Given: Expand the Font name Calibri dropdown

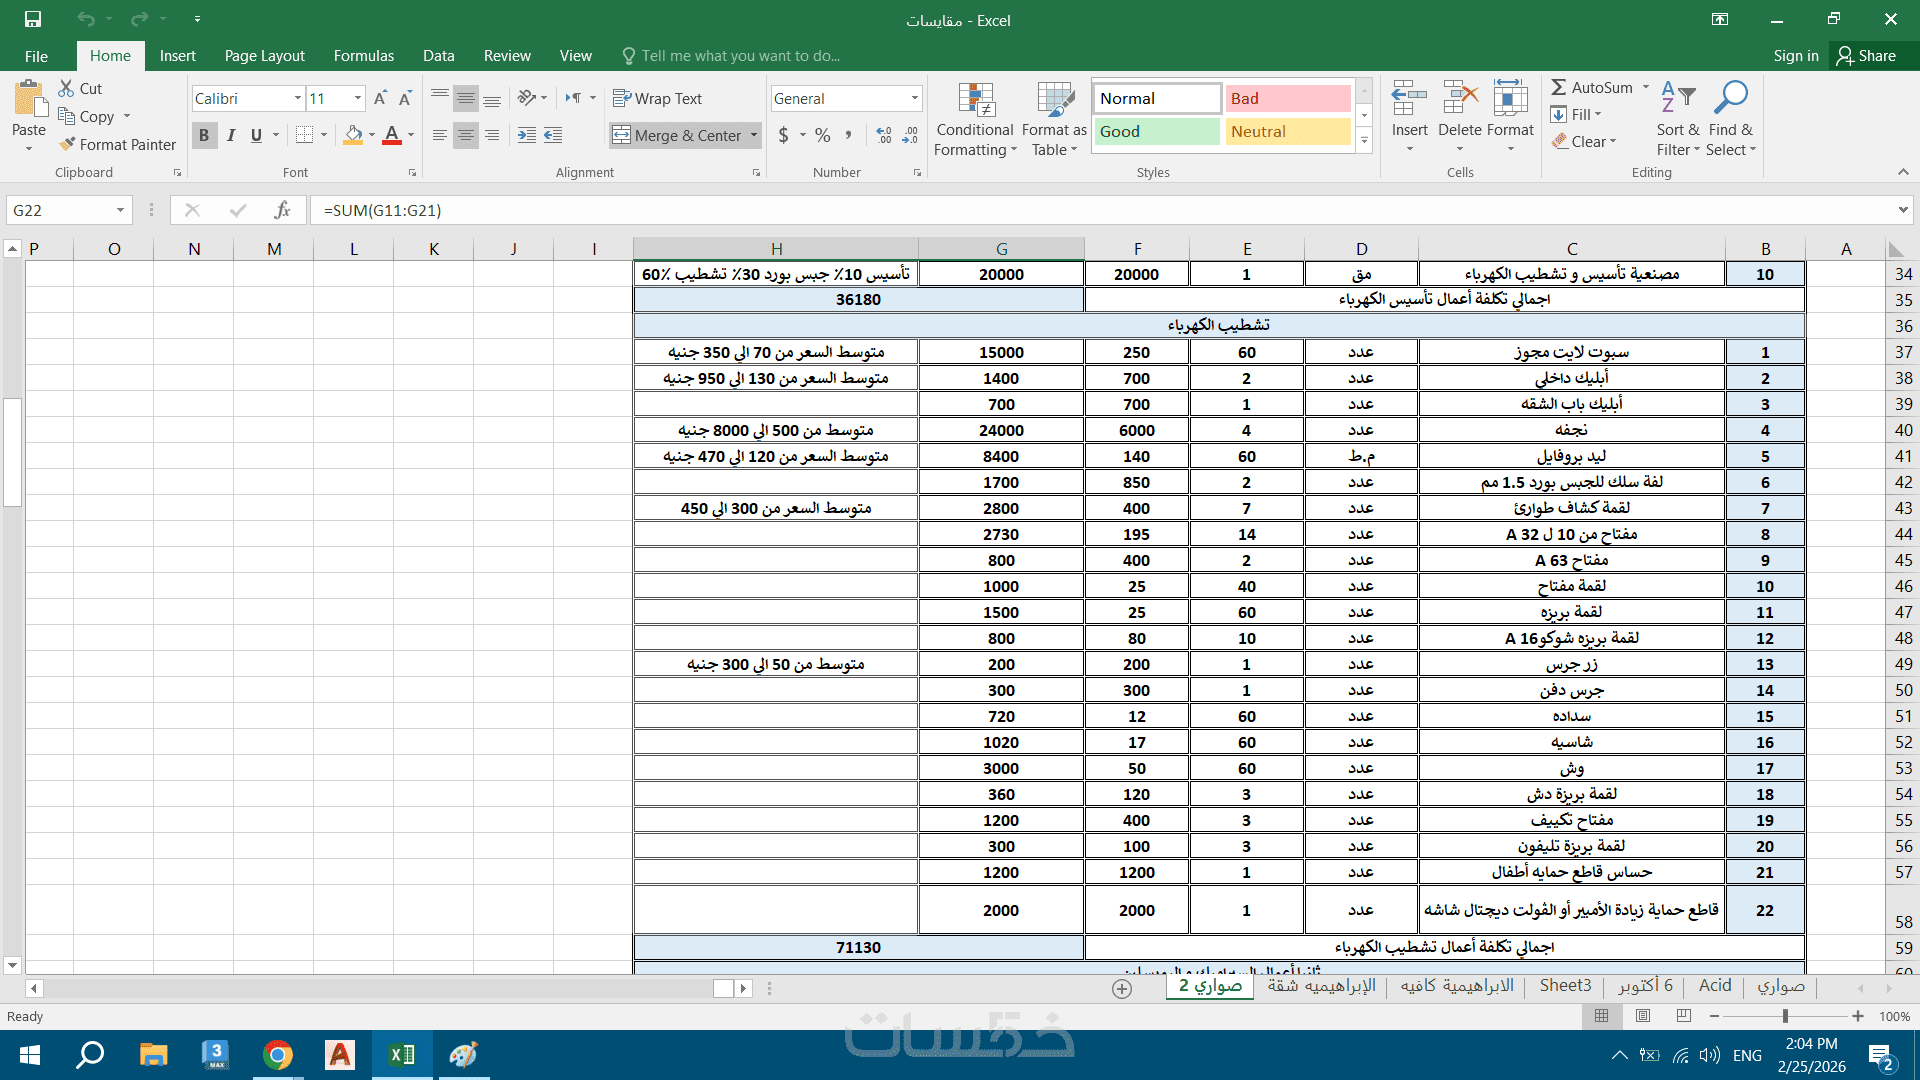Looking at the screenshot, I should tap(297, 98).
